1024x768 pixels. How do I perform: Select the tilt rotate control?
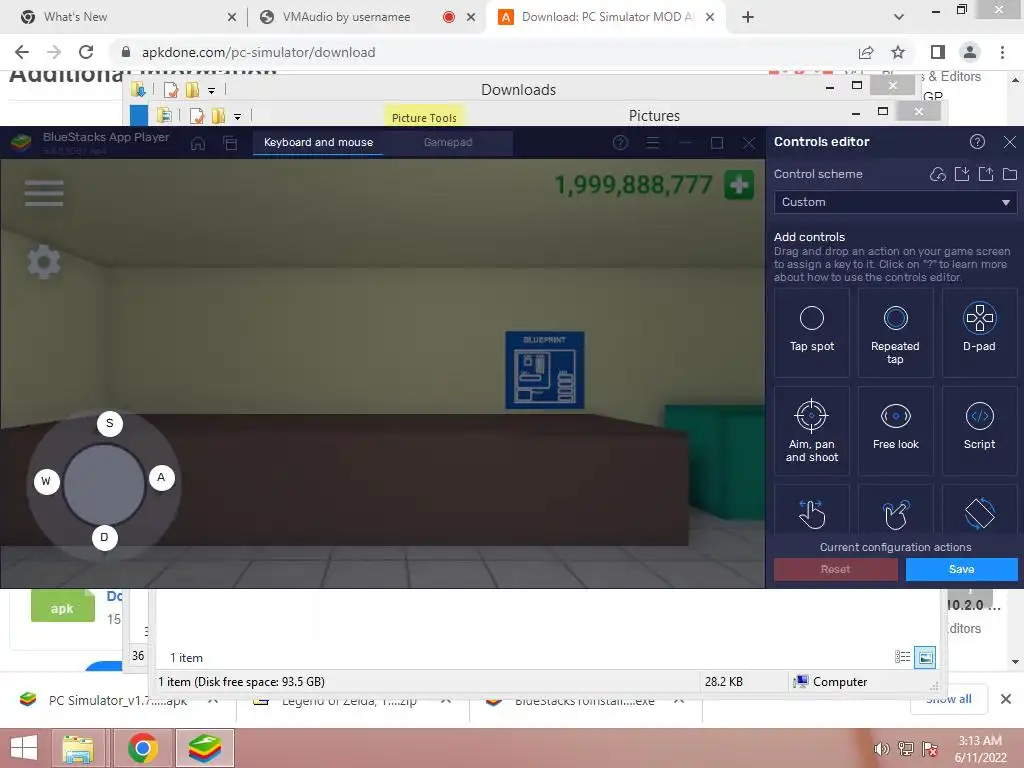tap(979, 513)
